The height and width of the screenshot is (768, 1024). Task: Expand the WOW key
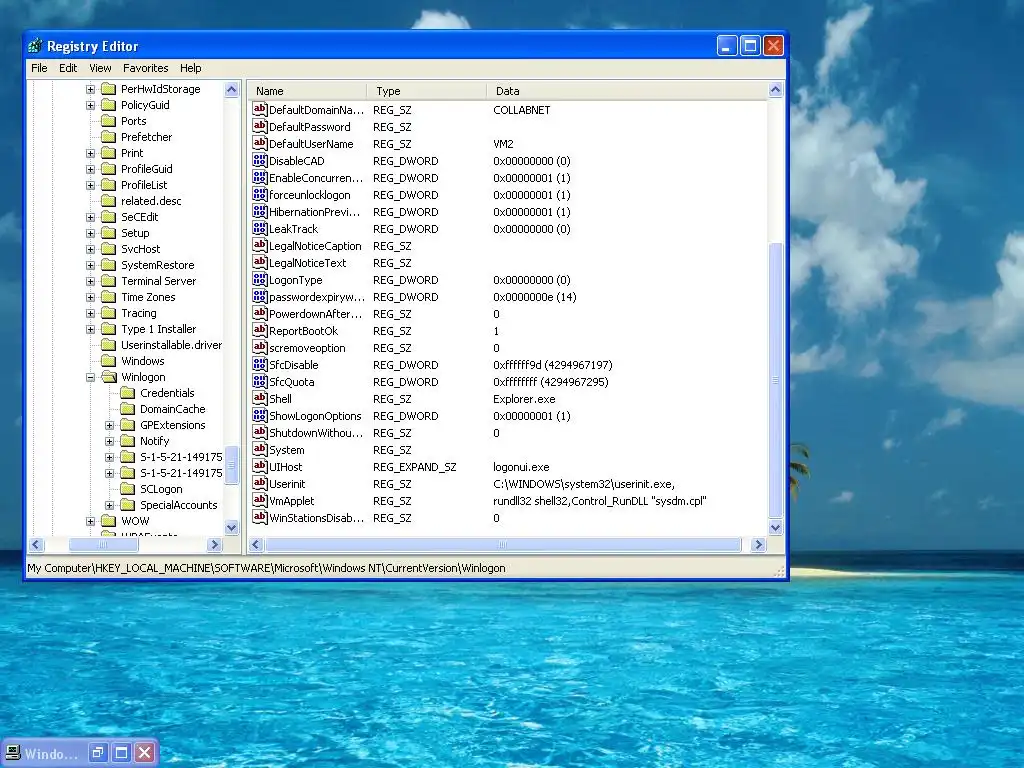(90, 521)
